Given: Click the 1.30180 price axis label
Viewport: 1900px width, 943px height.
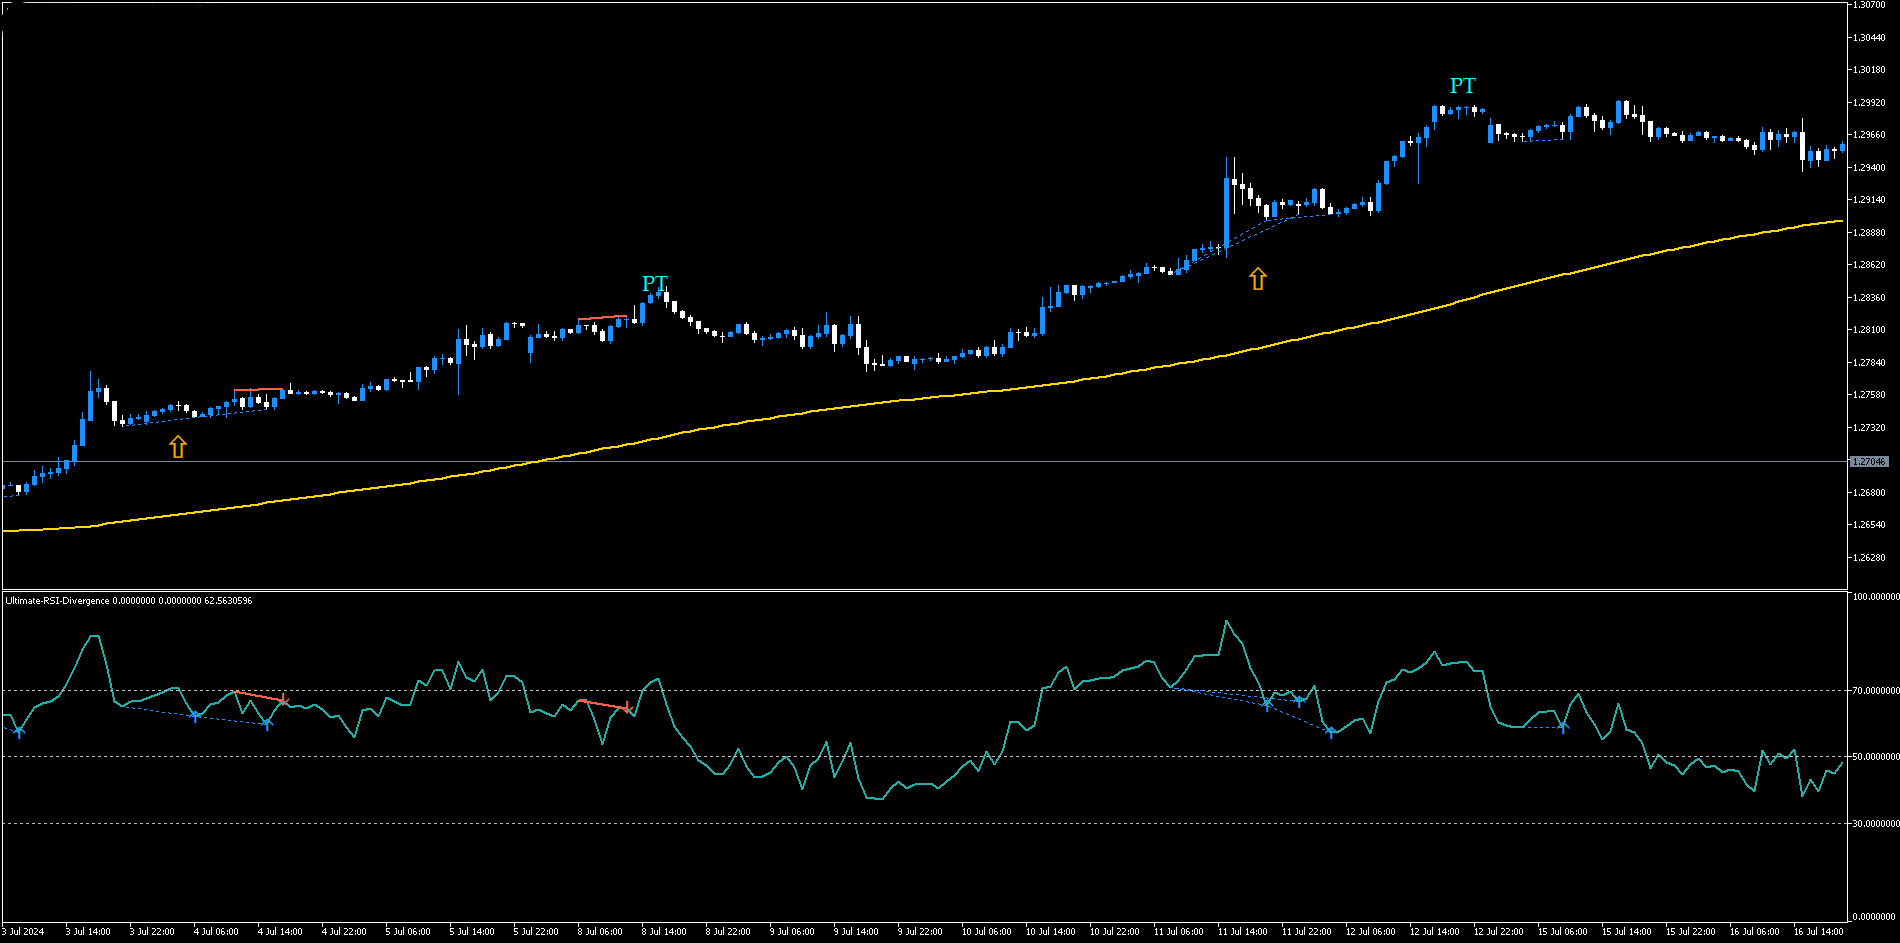Looking at the screenshot, I should click(1869, 70).
